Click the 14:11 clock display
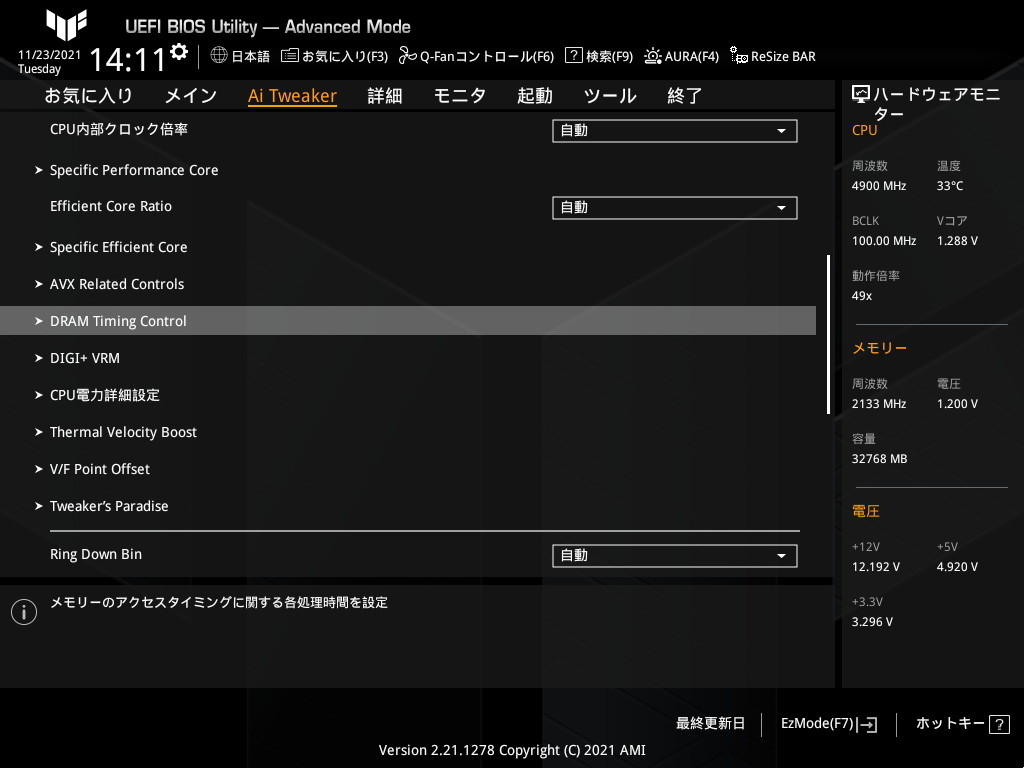 (x=127, y=60)
